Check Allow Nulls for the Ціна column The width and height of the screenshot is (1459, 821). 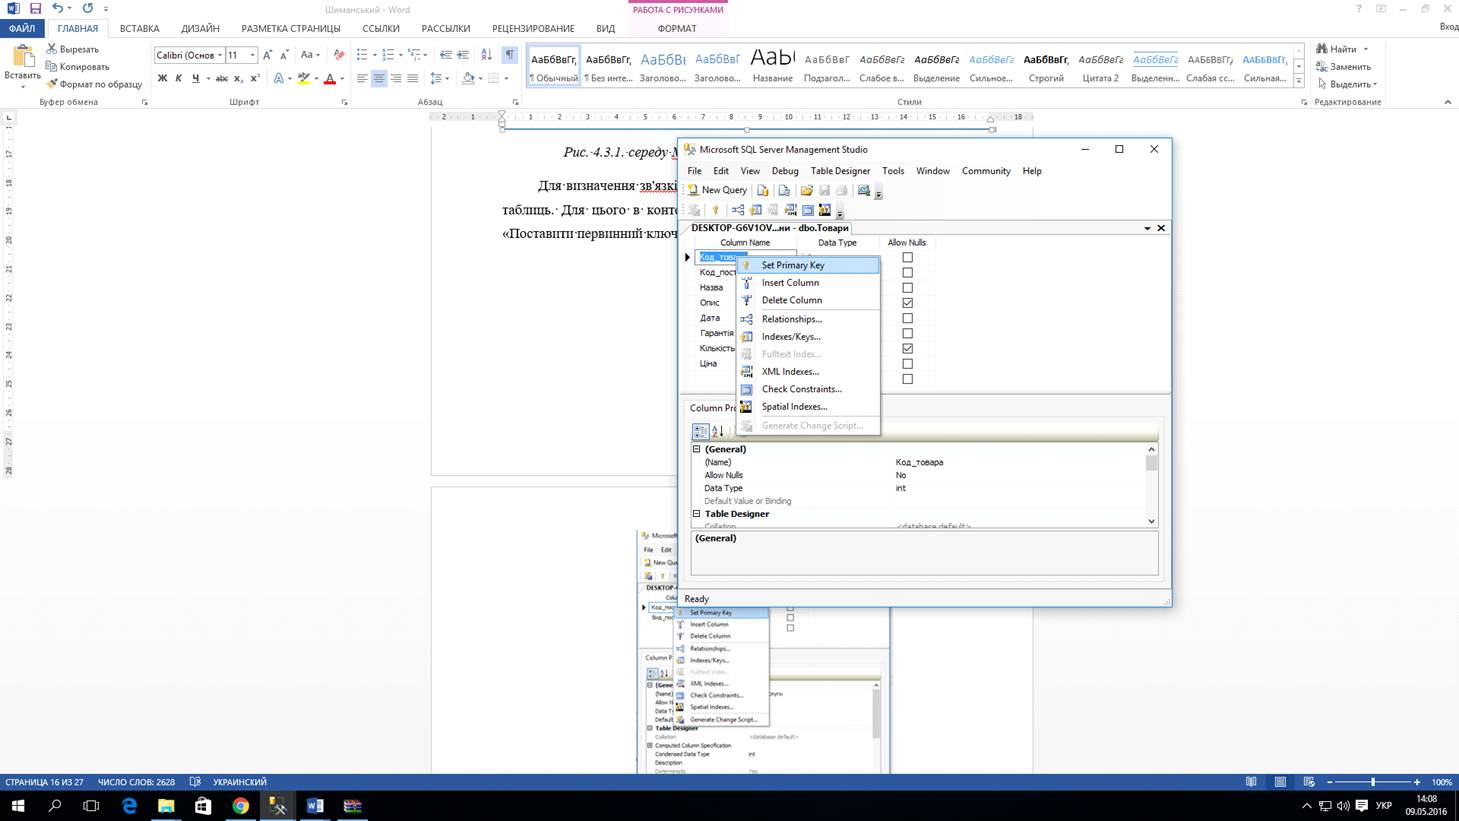pos(907,364)
